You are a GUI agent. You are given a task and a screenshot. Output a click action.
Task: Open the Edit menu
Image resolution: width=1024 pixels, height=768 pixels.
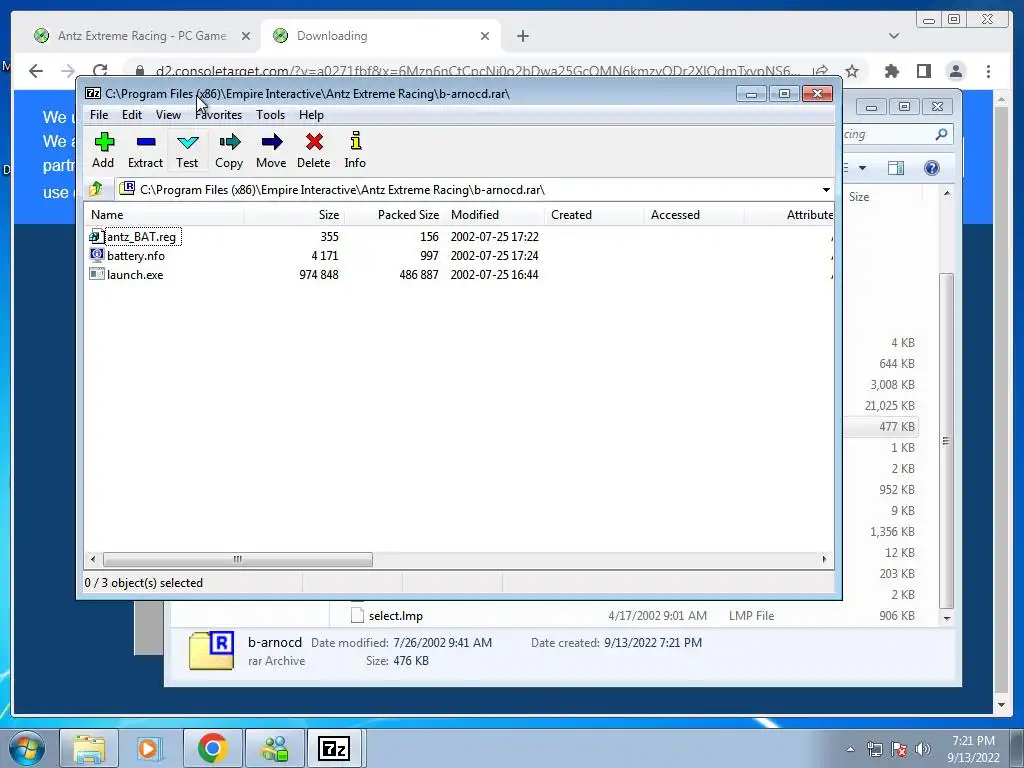pos(132,115)
